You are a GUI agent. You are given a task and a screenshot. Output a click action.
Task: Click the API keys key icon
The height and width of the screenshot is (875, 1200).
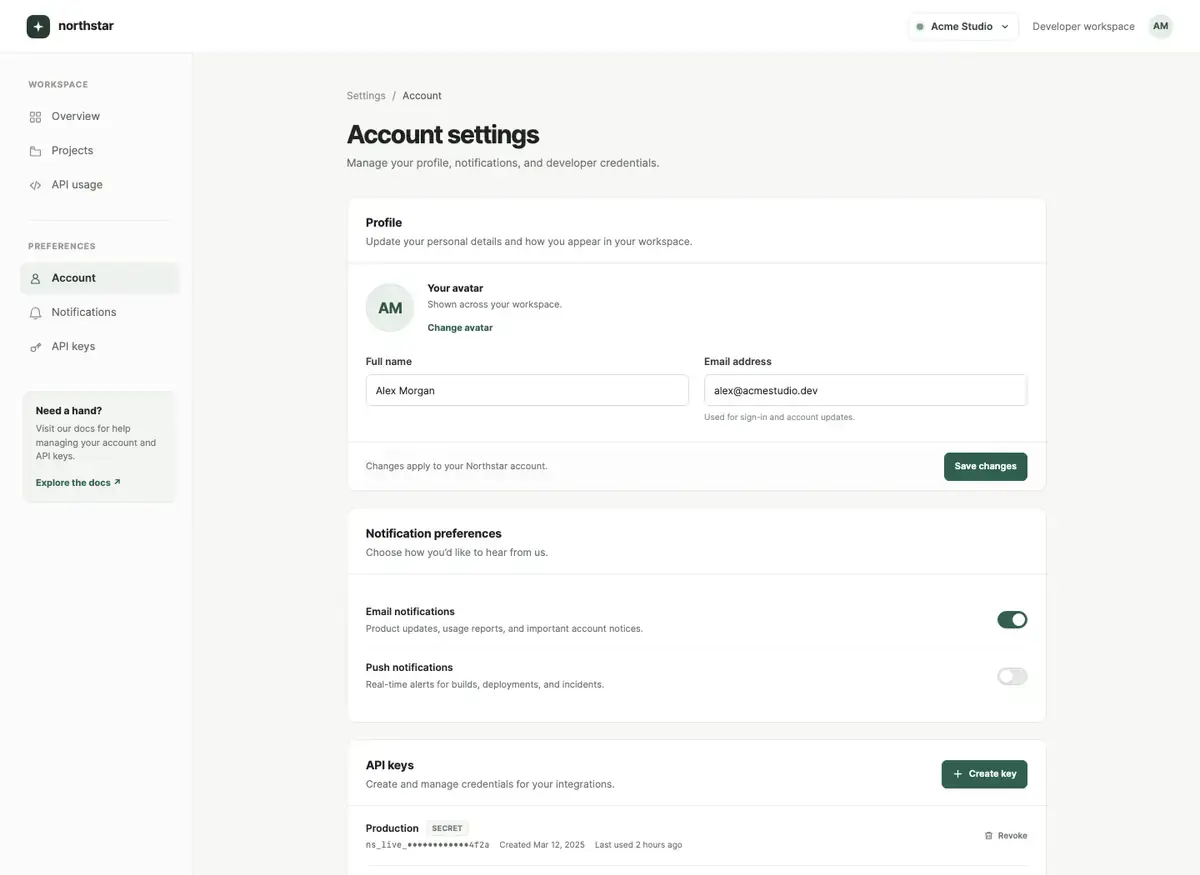click(35, 347)
